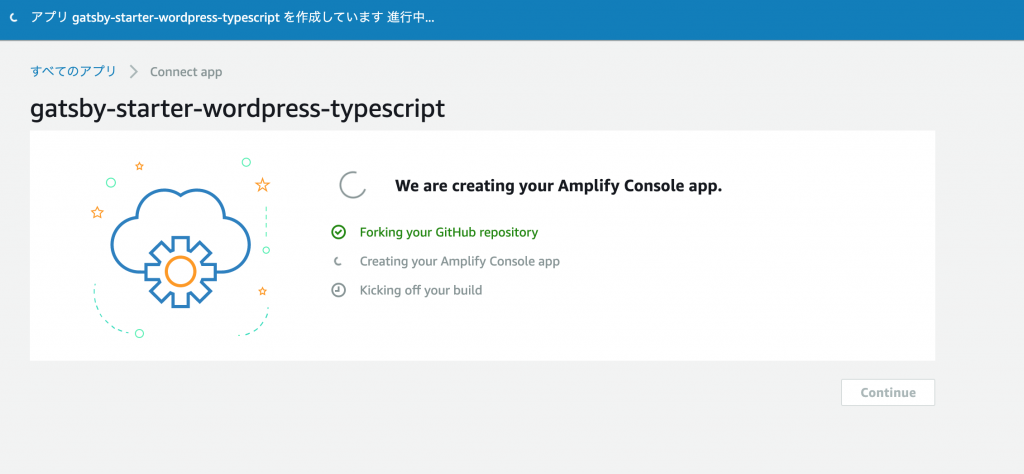Click the Kicking off your build step text
1024x474 pixels.
coord(421,290)
